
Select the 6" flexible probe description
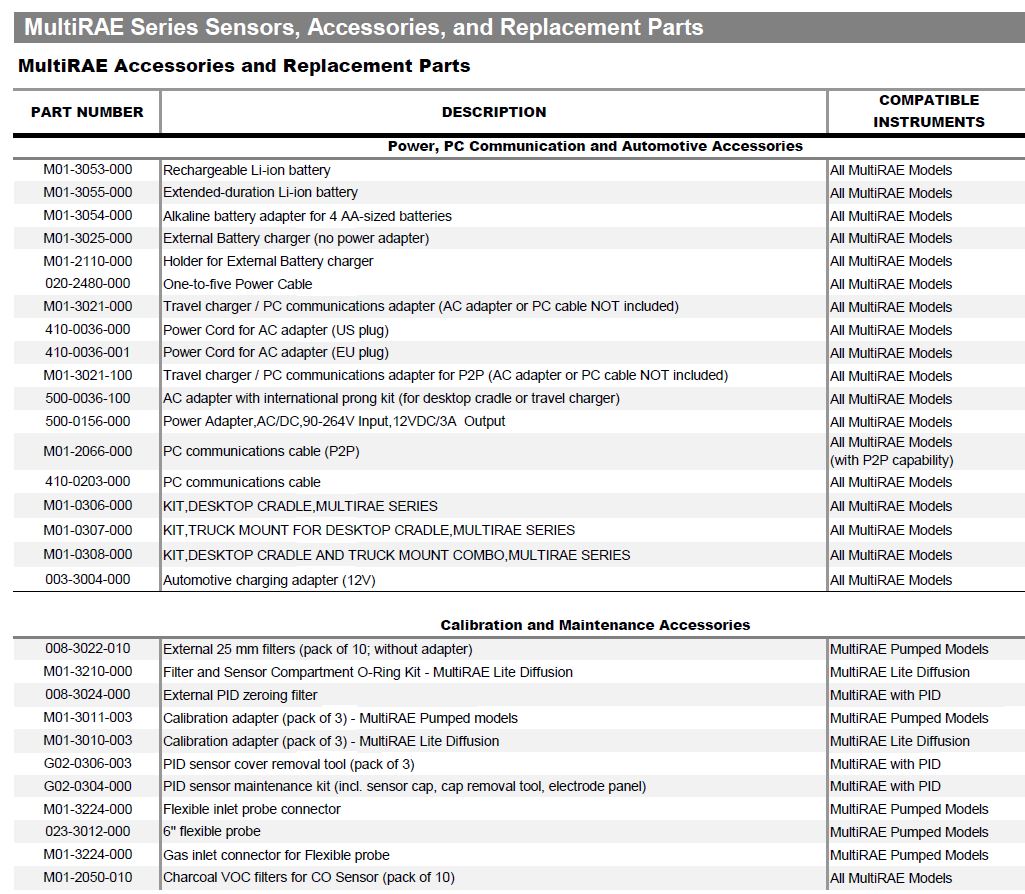click(x=214, y=831)
